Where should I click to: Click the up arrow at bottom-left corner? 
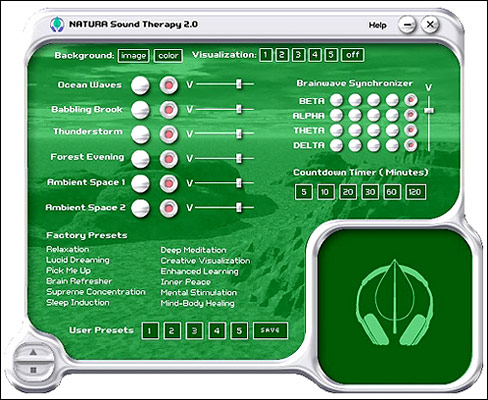pyautogui.click(x=33, y=352)
